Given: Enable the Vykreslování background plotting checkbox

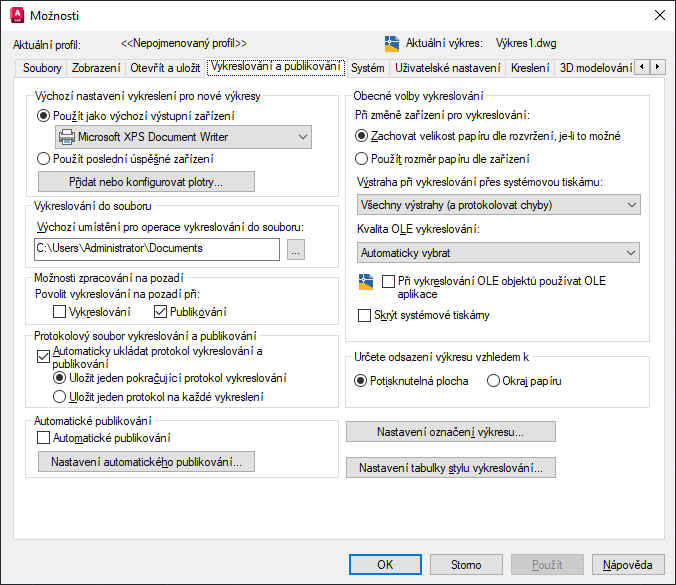Looking at the screenshot, I should click(60, 312).
